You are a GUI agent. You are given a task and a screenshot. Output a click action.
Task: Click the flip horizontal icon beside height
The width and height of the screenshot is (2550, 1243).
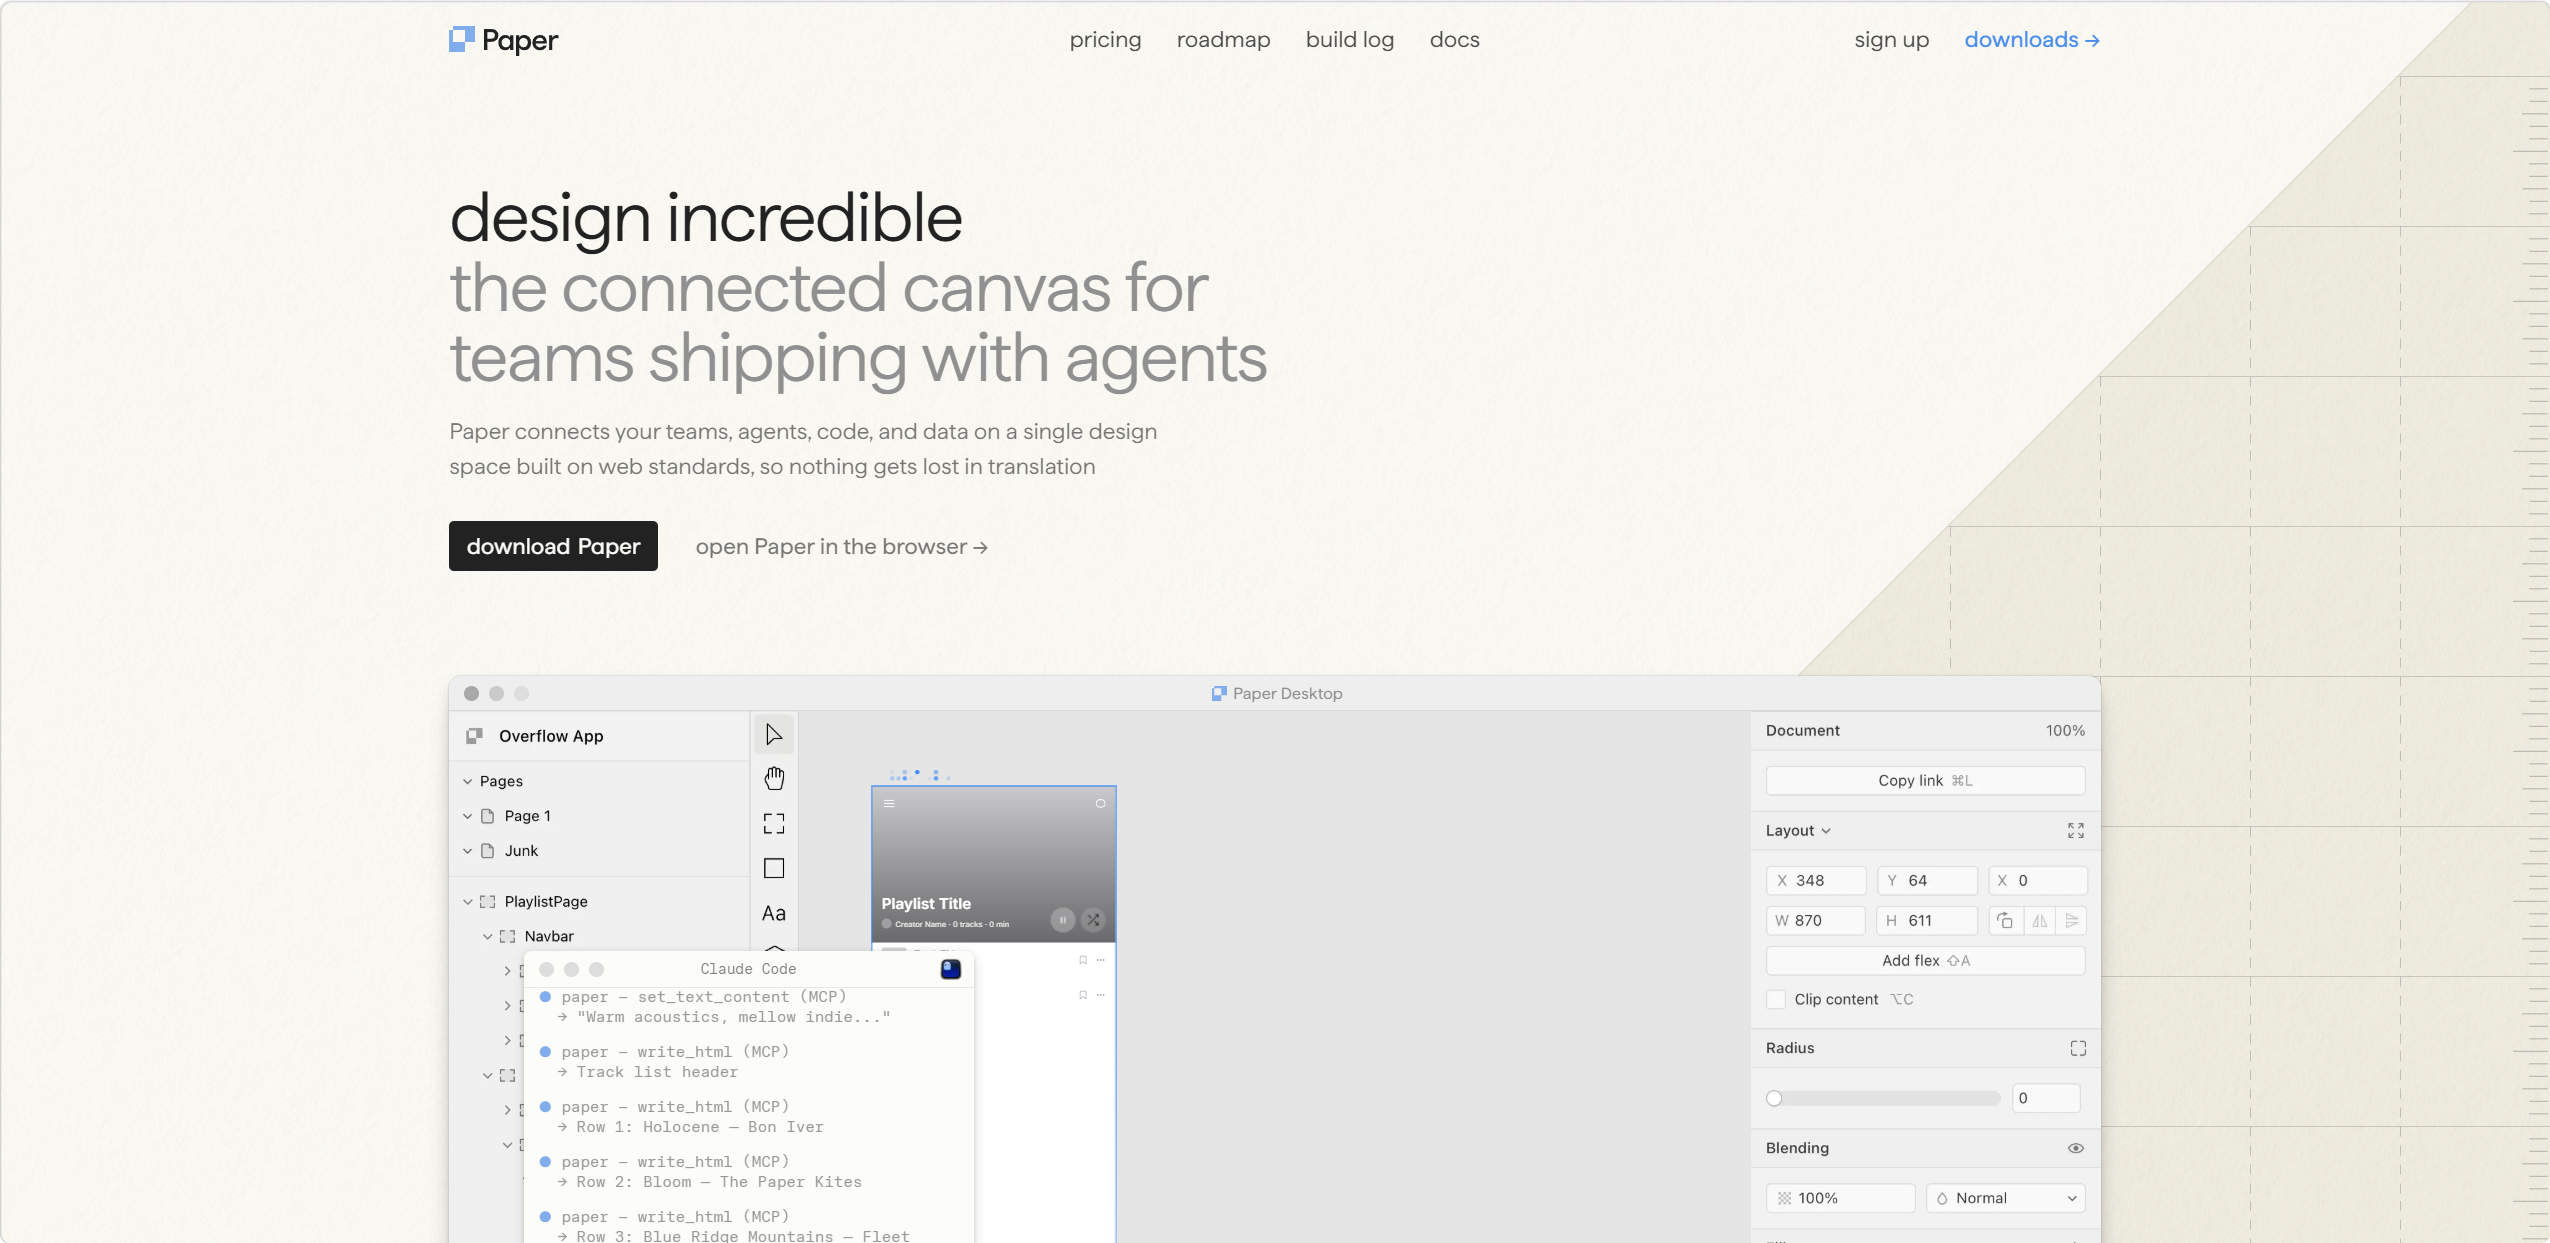(2040, 920)
